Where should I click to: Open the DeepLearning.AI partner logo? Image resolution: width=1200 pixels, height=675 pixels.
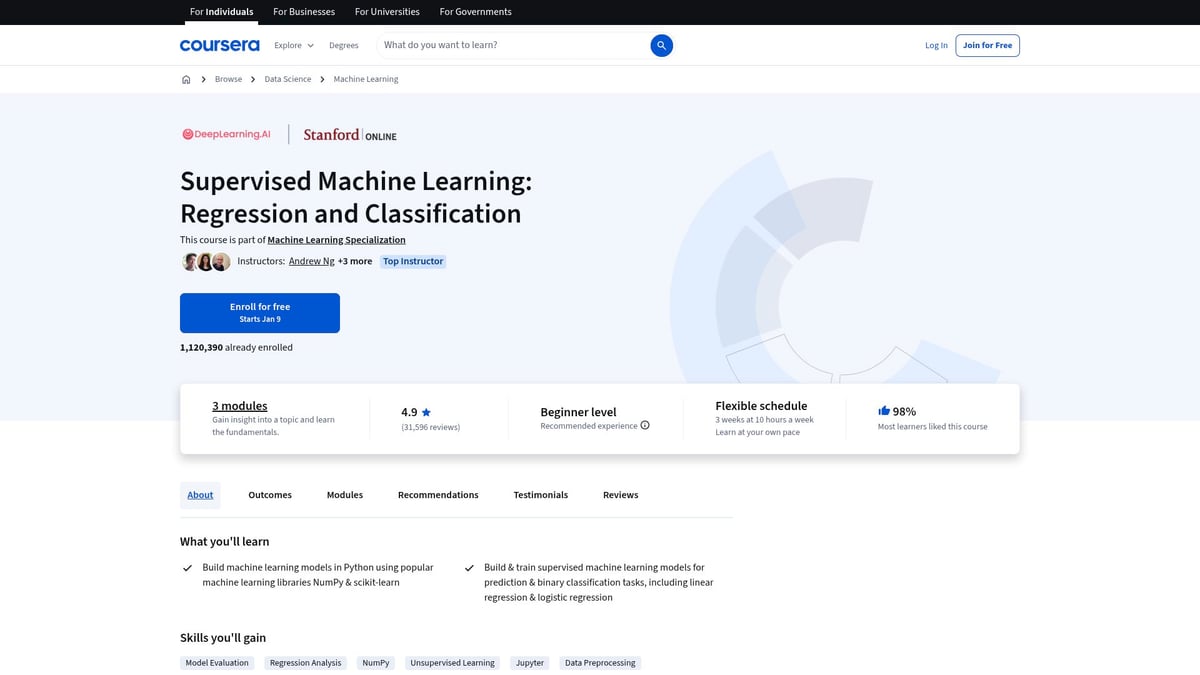pos(226,134)
